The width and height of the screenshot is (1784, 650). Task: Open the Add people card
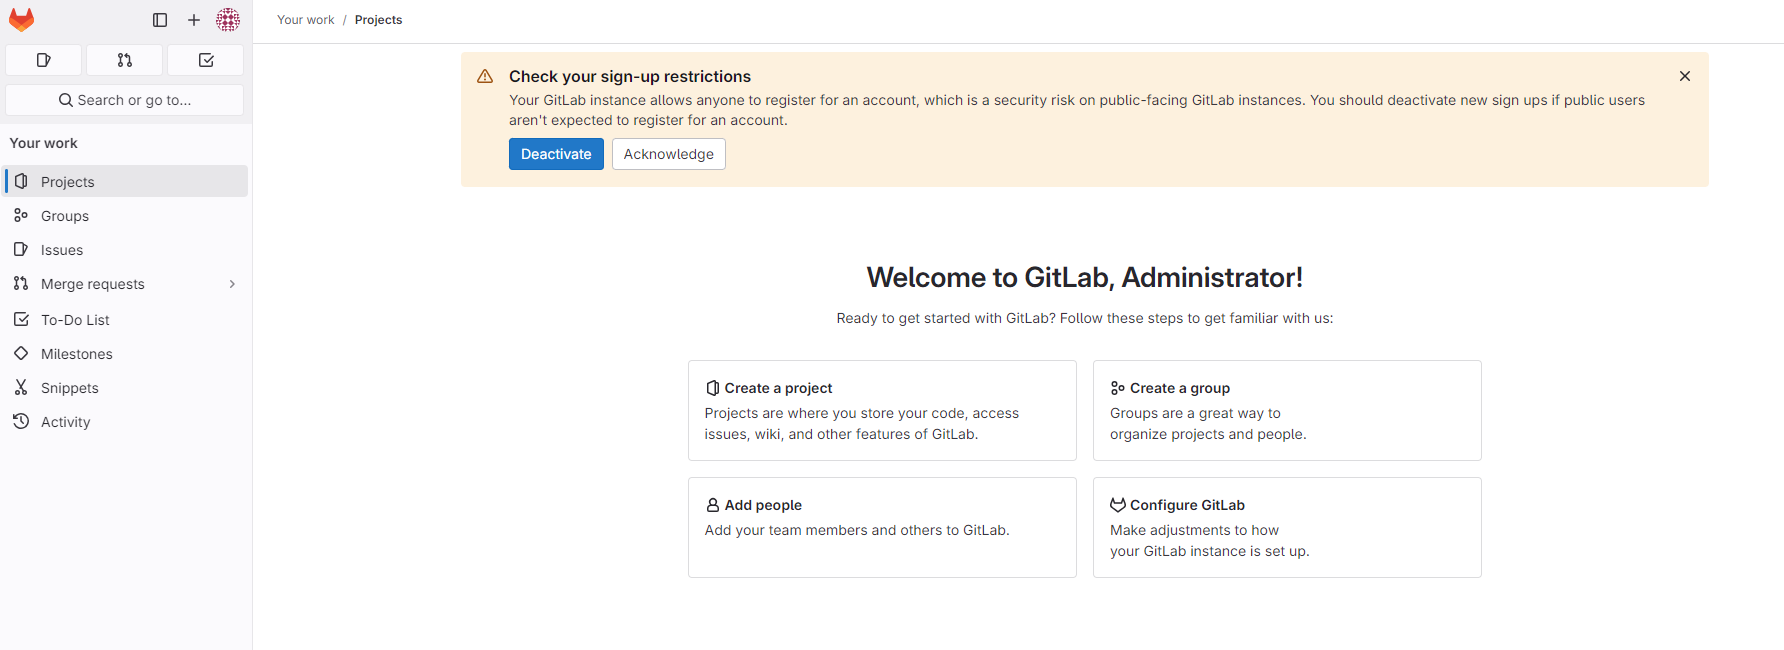point(882,527)
